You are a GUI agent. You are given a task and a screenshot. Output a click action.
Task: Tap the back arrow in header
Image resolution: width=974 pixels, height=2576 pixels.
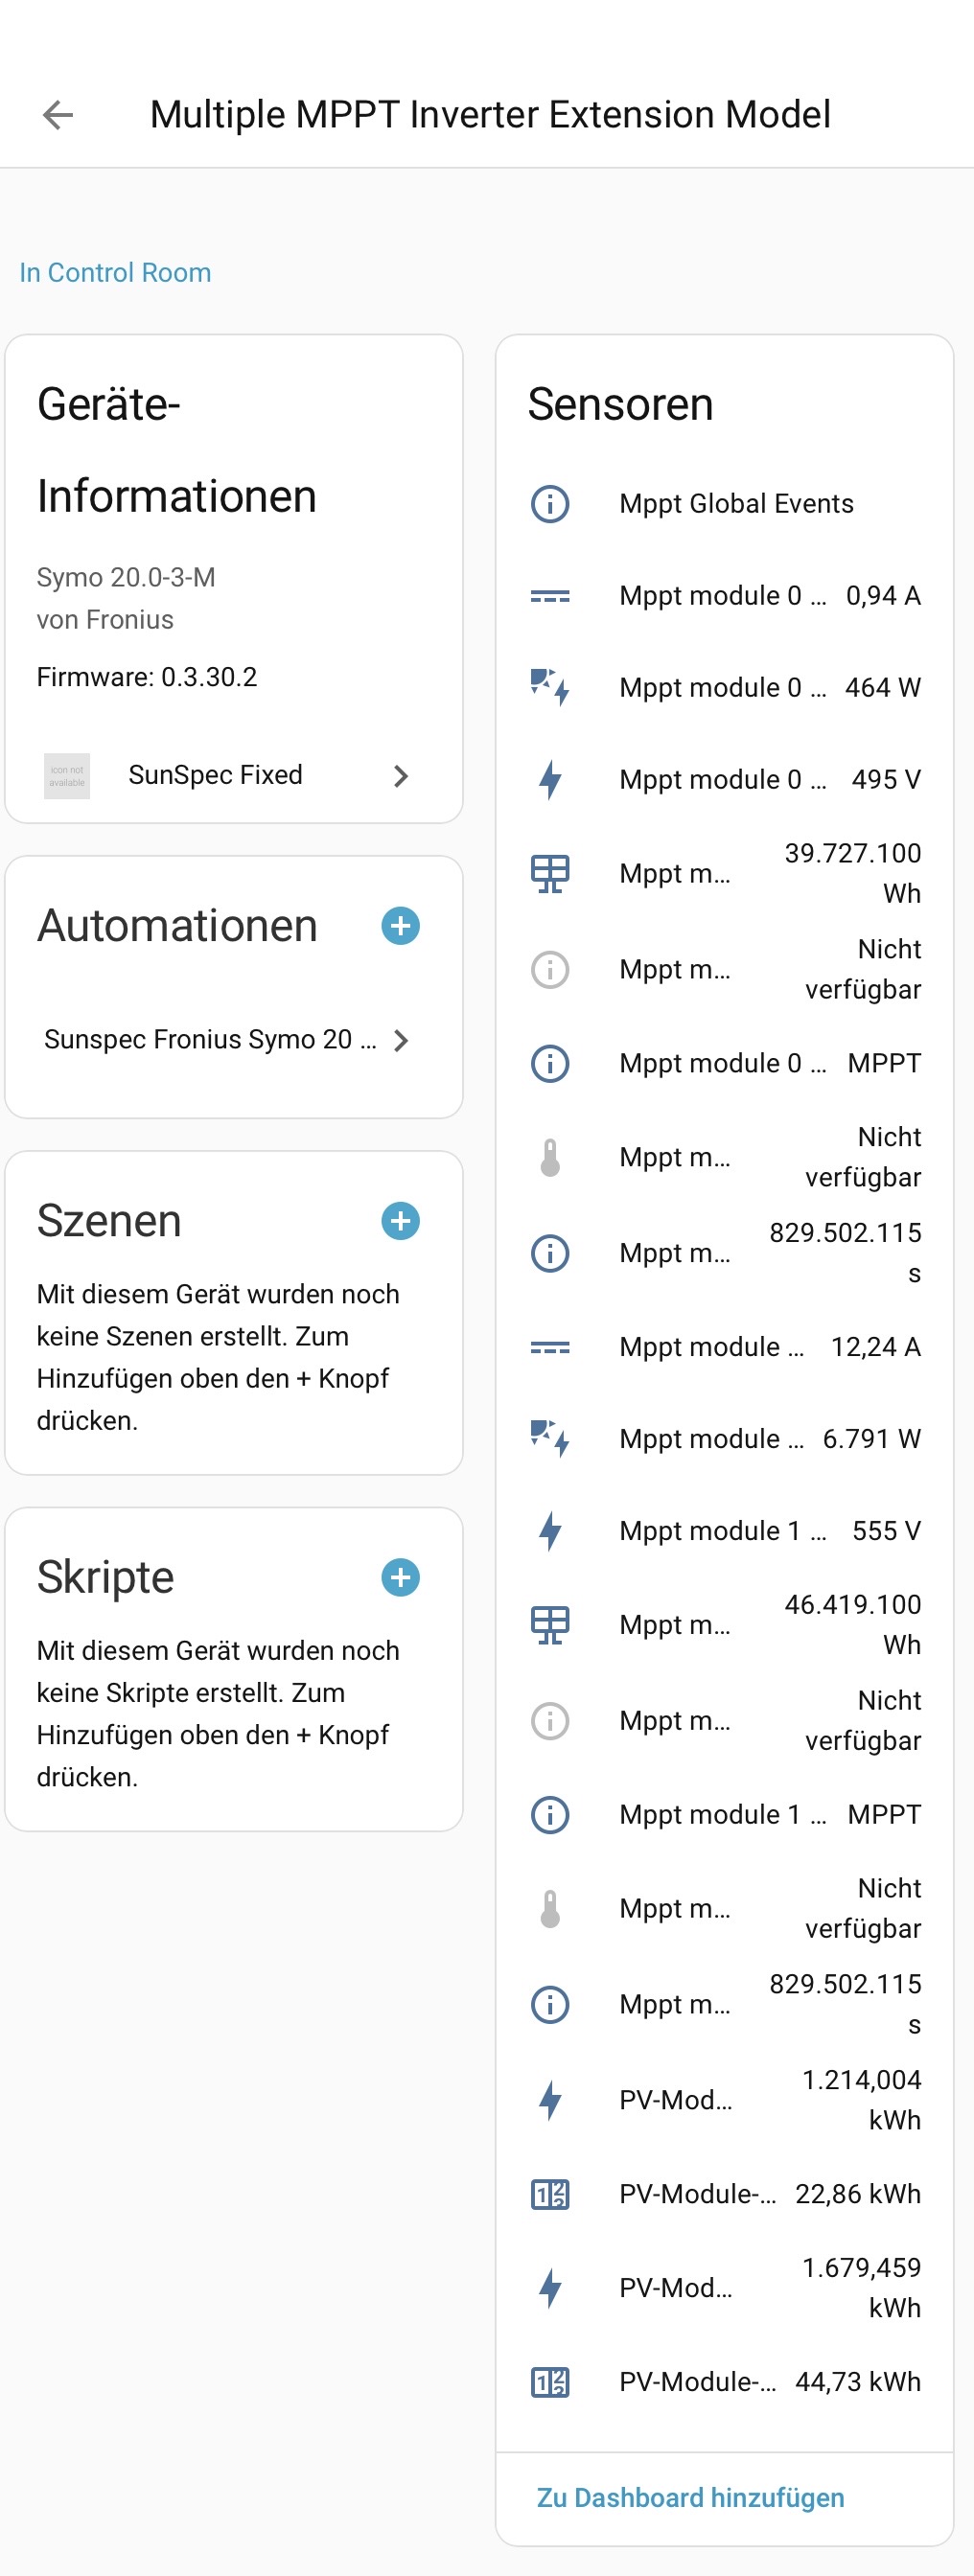[58, 115]
